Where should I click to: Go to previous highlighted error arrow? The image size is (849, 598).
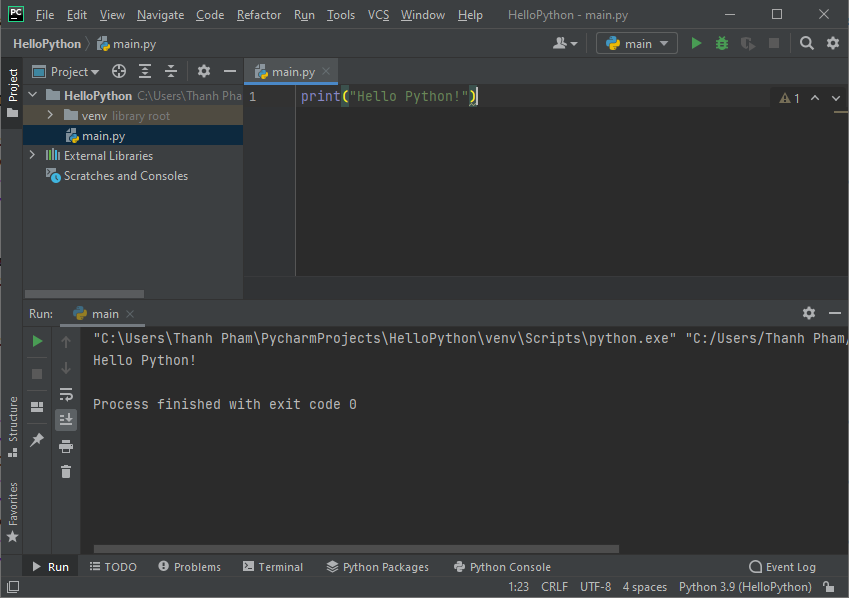tap(814, 98)
